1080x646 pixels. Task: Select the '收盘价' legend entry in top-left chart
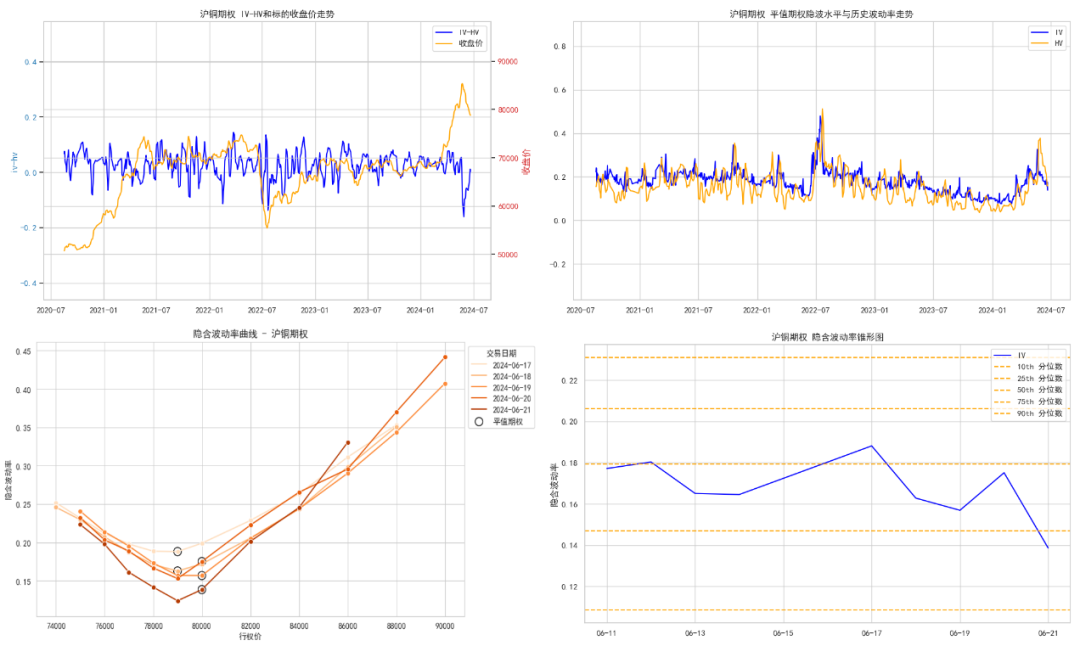point(458,43)
